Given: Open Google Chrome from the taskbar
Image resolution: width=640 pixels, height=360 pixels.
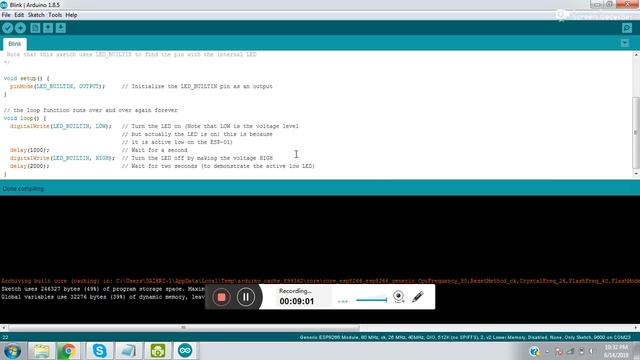Looking at the screenshot, I should pos(68,351).
